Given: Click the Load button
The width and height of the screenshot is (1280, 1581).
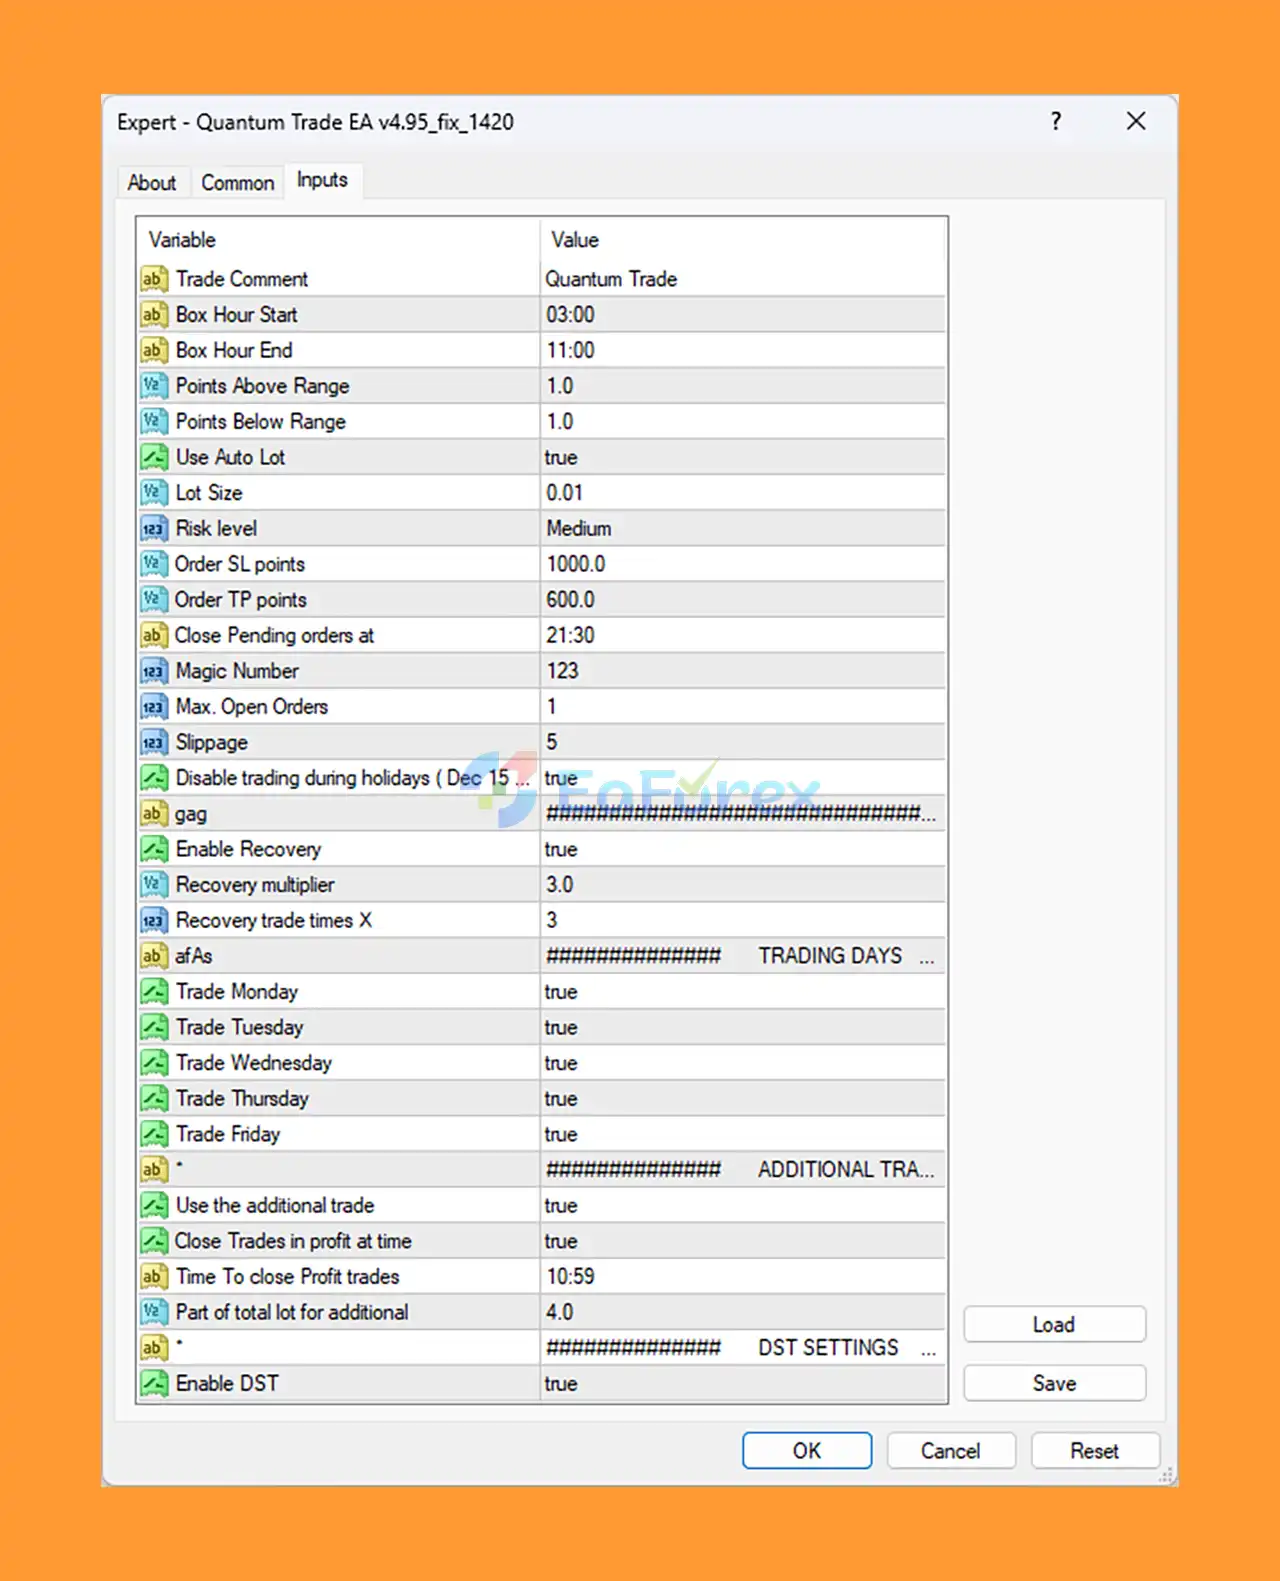Looking at the screenshot, I should tap(1054, 1324).
